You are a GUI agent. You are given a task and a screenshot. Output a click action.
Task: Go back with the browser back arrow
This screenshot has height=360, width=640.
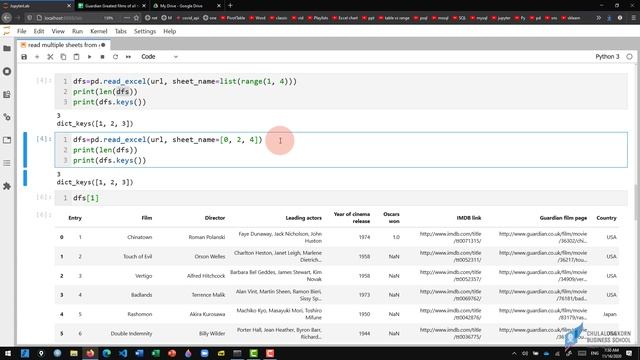point(7,18)
